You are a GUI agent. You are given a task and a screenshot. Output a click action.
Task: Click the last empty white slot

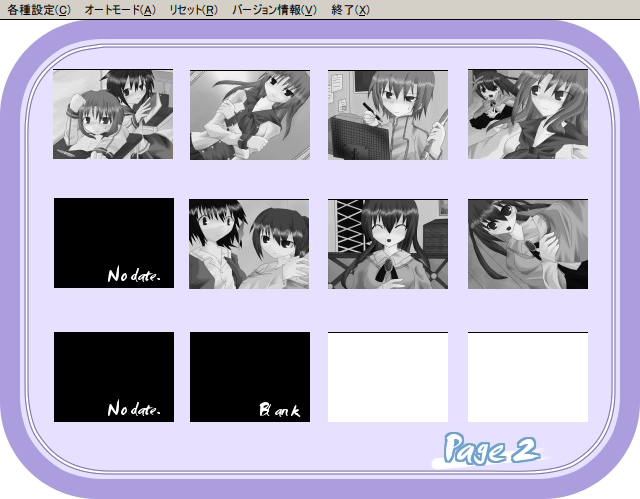(528, 377)
